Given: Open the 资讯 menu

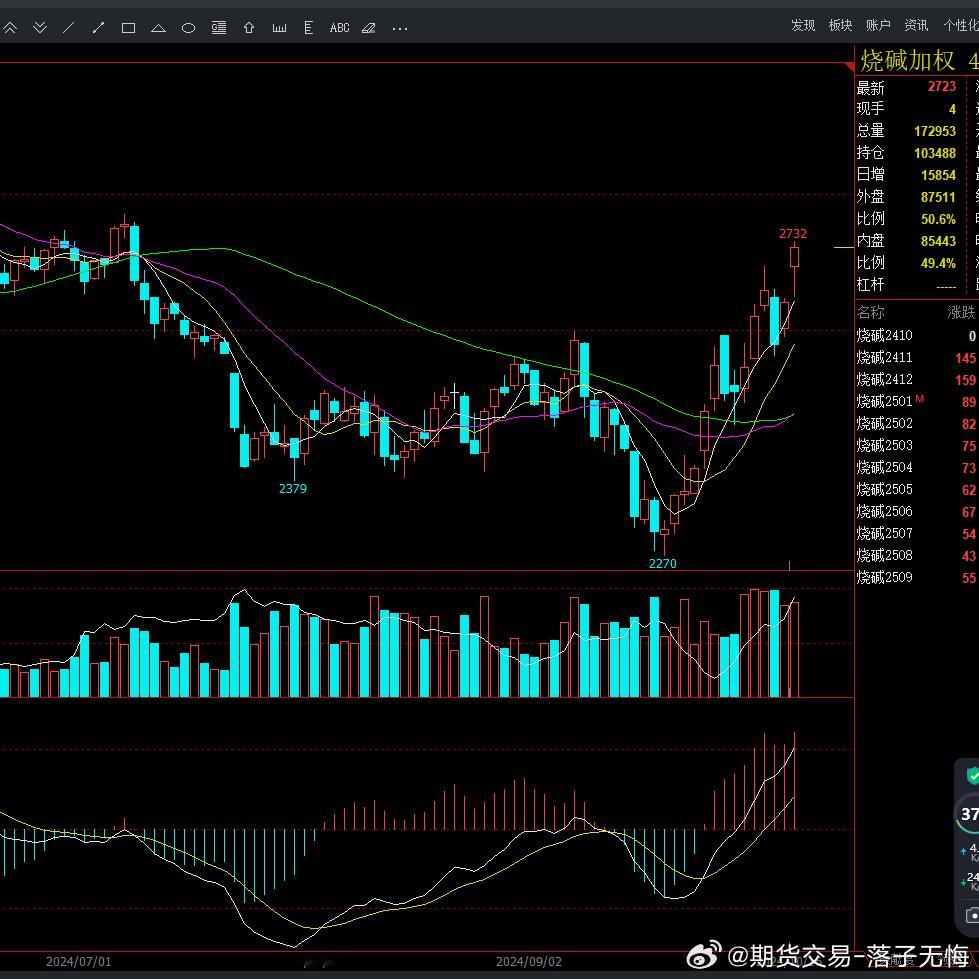Looking at the screenshot, I should (916, 25).
